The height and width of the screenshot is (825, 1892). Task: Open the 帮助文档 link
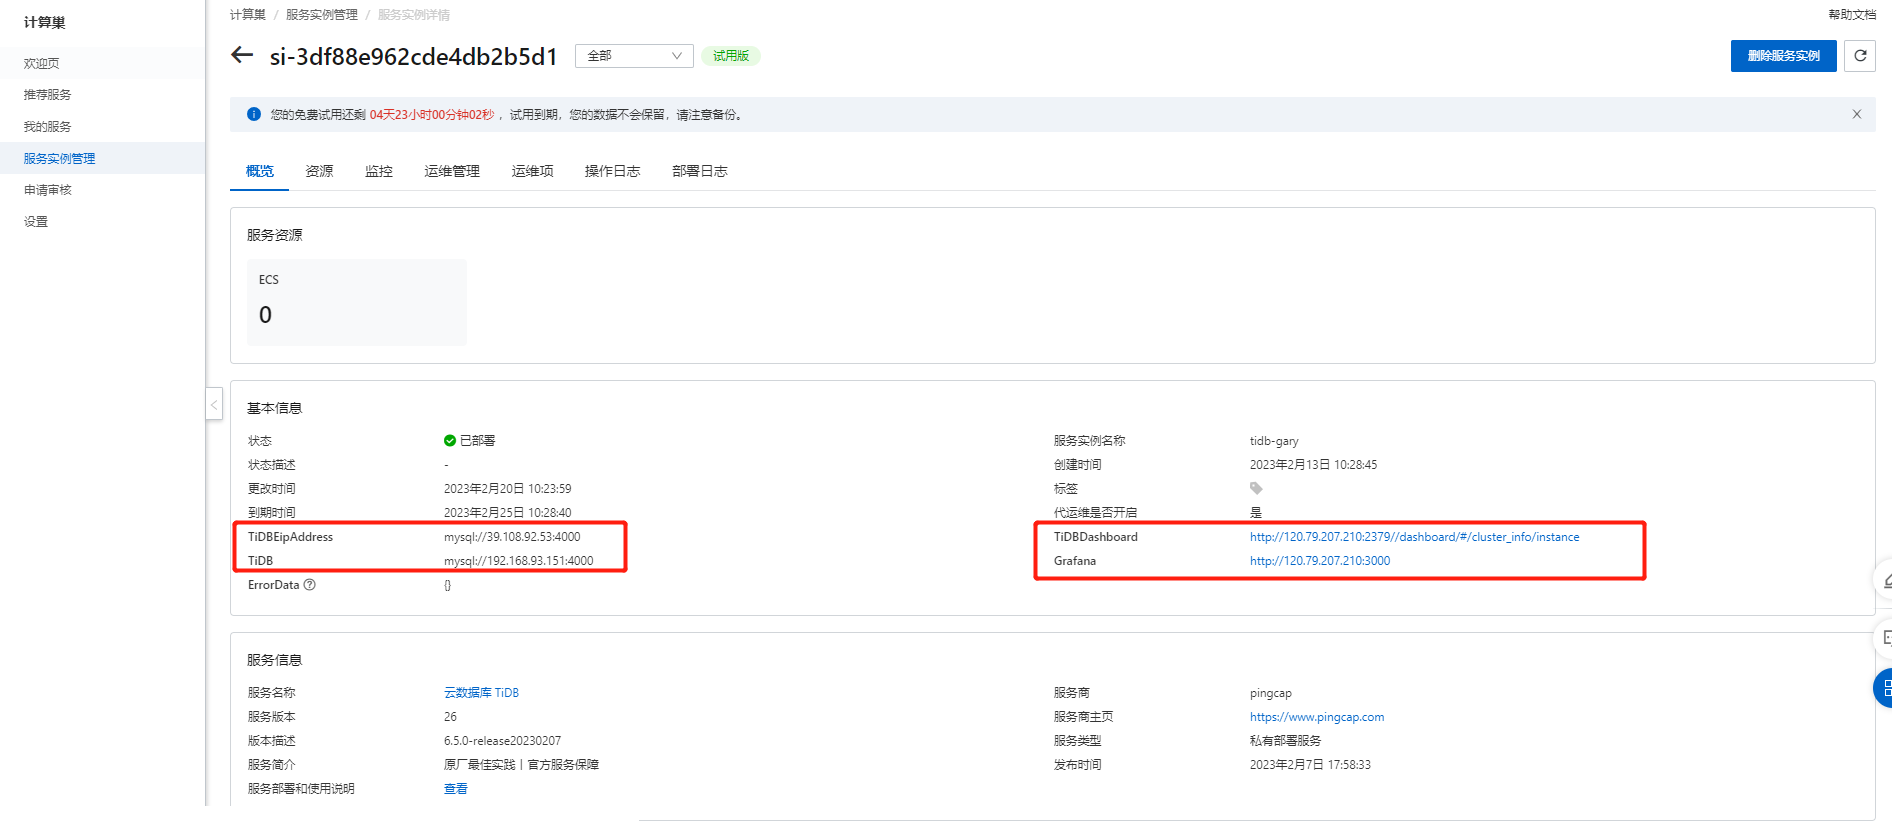1852,15
